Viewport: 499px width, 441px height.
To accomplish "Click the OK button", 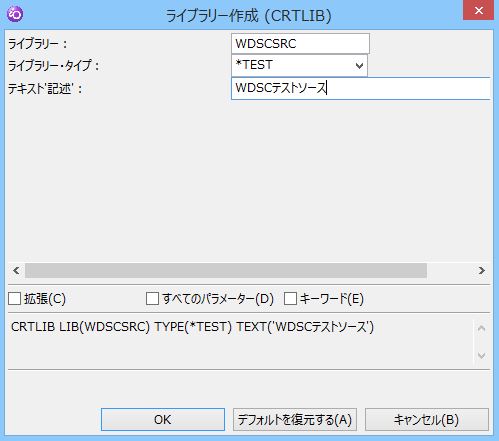I will pos(163,419).
